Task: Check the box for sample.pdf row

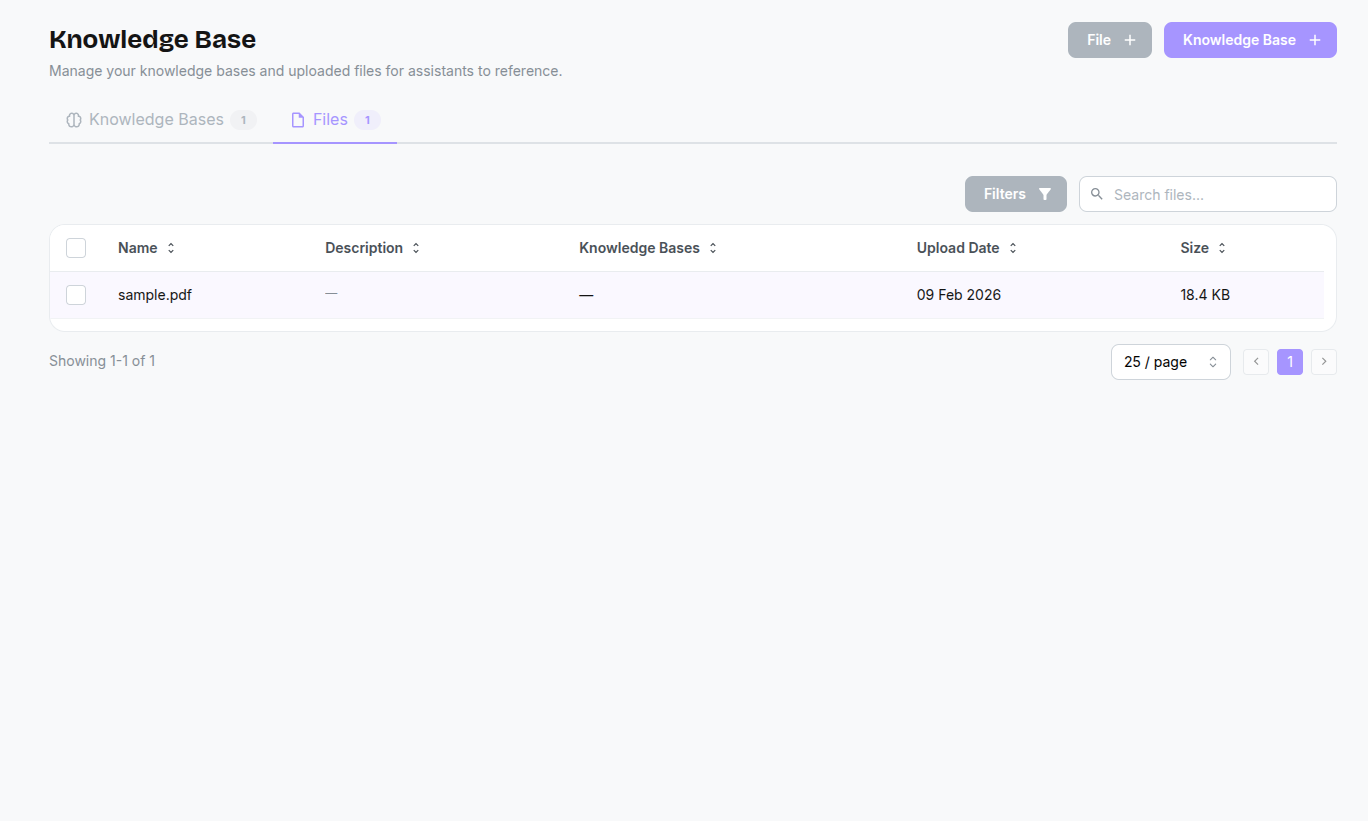Action: [x=76, y=295]
